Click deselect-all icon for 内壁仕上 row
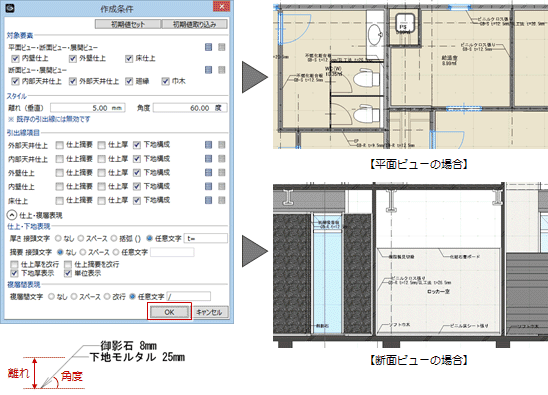Image resolution: width=548 pixels, height=395 pixels. point(222,186)
